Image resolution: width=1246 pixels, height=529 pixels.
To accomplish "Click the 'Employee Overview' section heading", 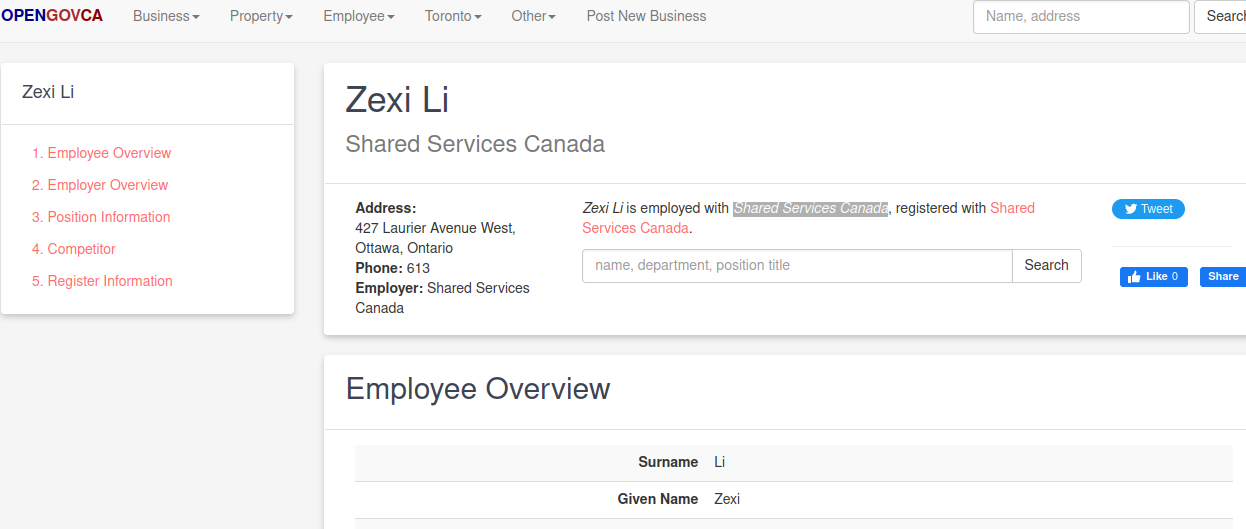I will 478,389.
